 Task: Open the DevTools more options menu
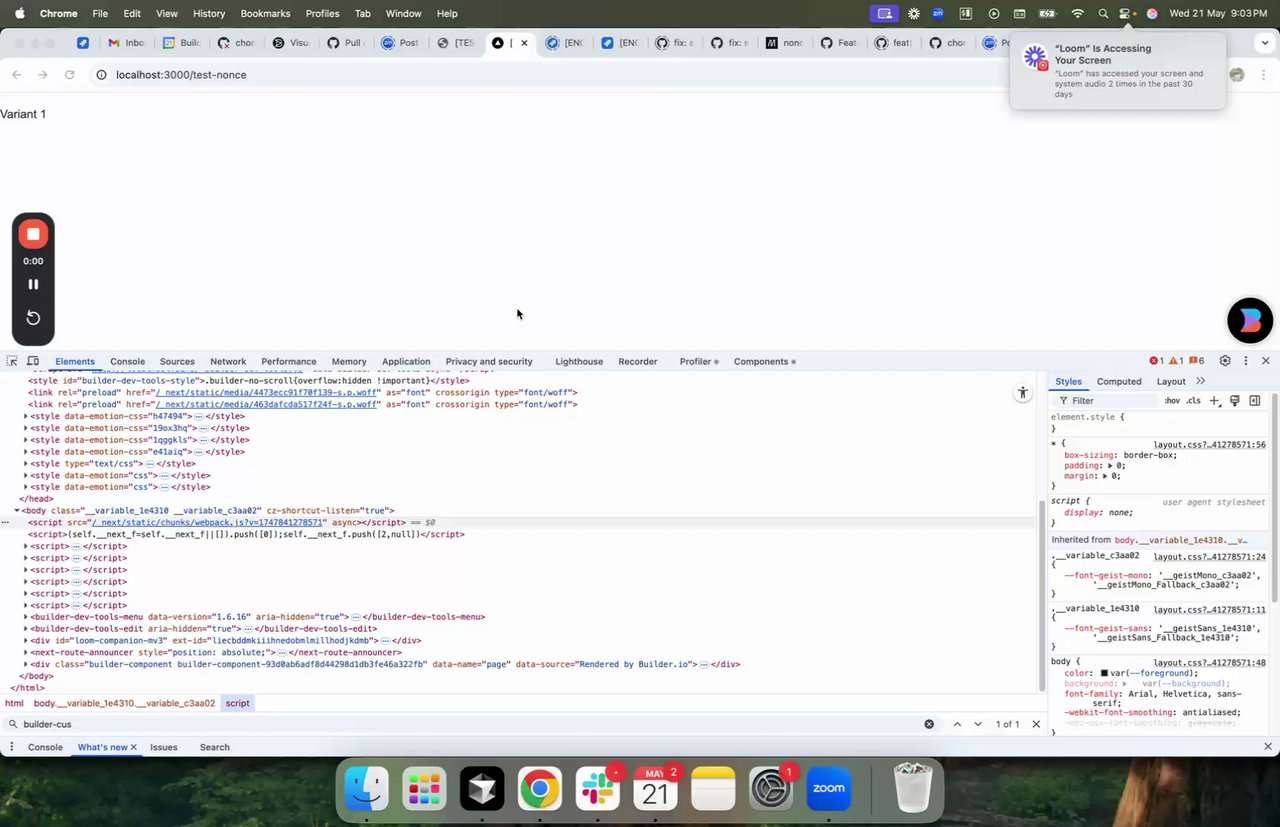1245,361
